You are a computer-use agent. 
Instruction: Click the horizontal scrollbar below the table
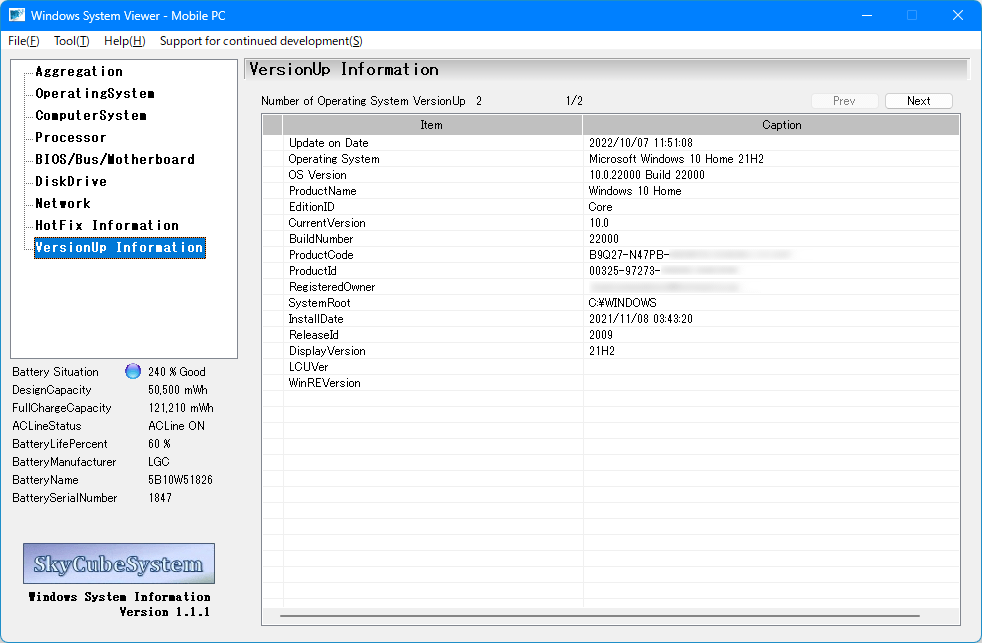[x=600, y=615]
